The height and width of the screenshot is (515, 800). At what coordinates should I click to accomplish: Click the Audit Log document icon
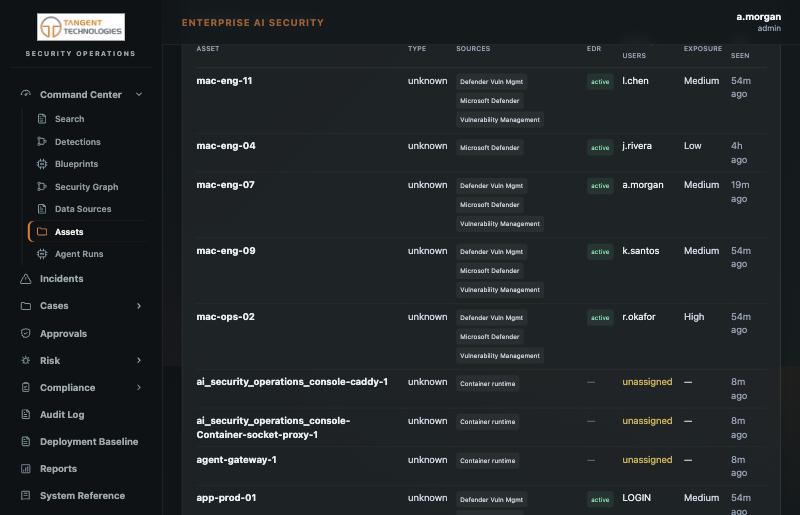point(26,414)
